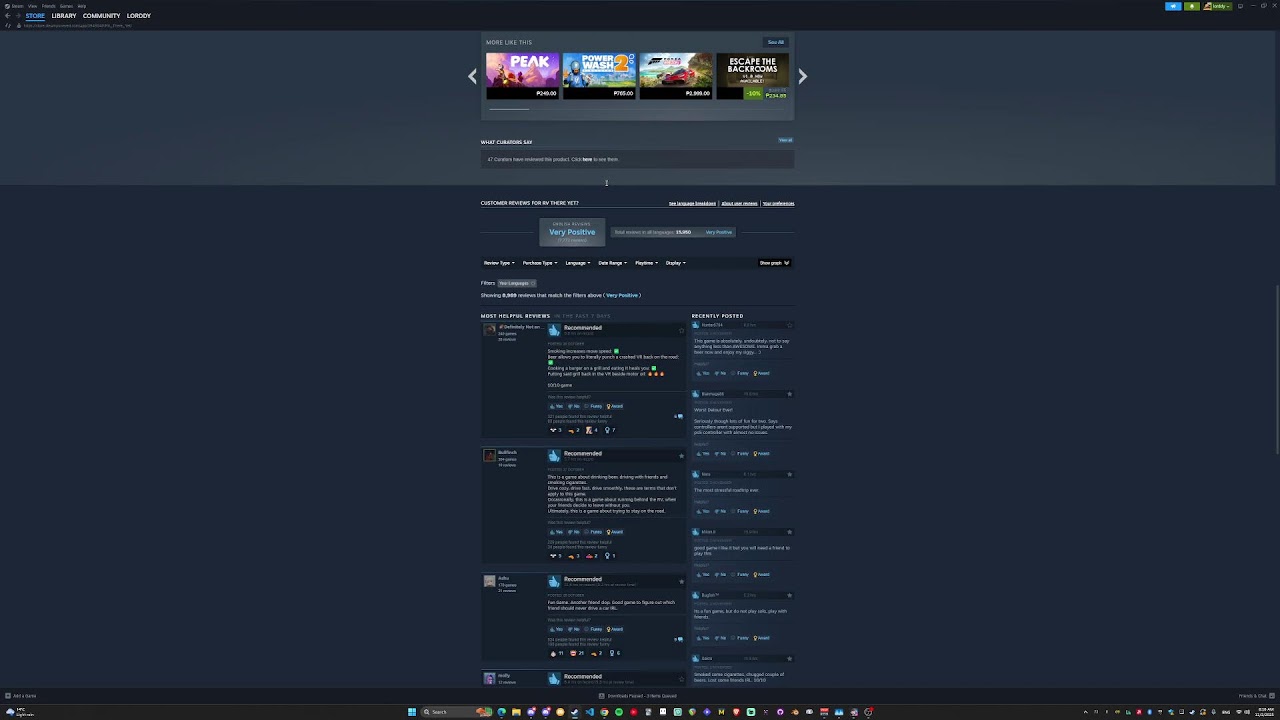
Task: Open Bullfinch's profile avatar
Action: coord(489,455)
